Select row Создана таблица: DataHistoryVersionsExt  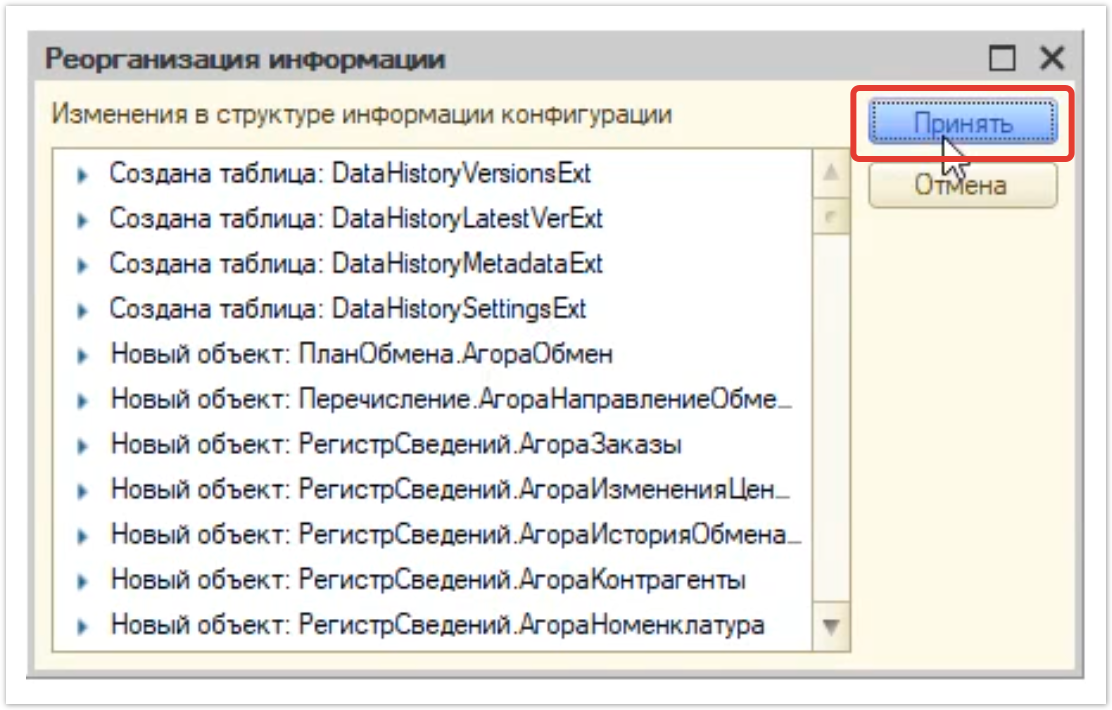pyautogui.click(x=350, y=174)
